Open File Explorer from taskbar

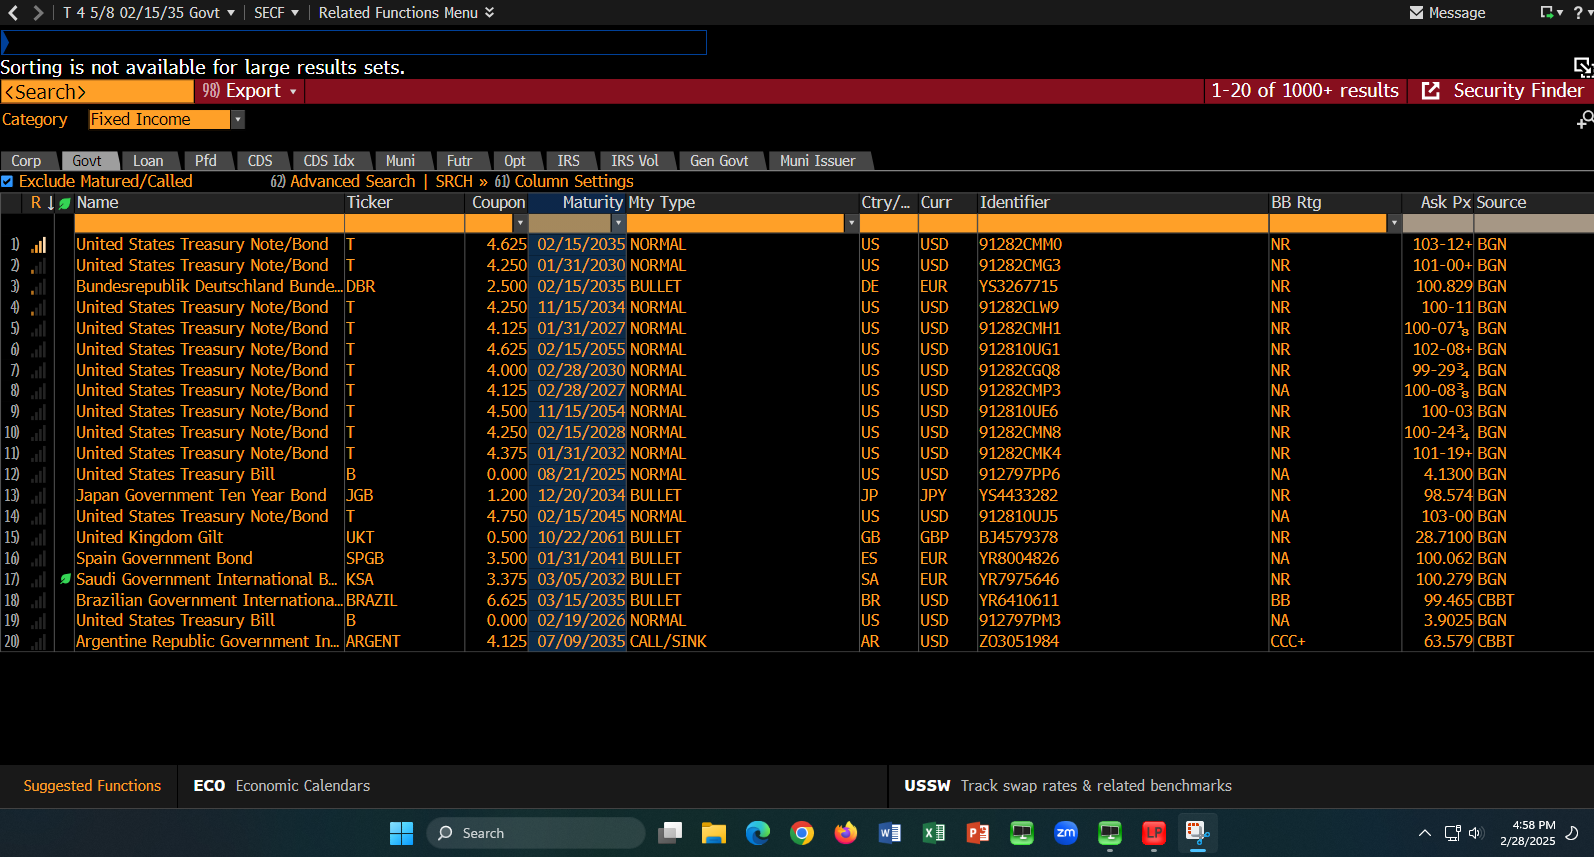(x=714, y=833)
